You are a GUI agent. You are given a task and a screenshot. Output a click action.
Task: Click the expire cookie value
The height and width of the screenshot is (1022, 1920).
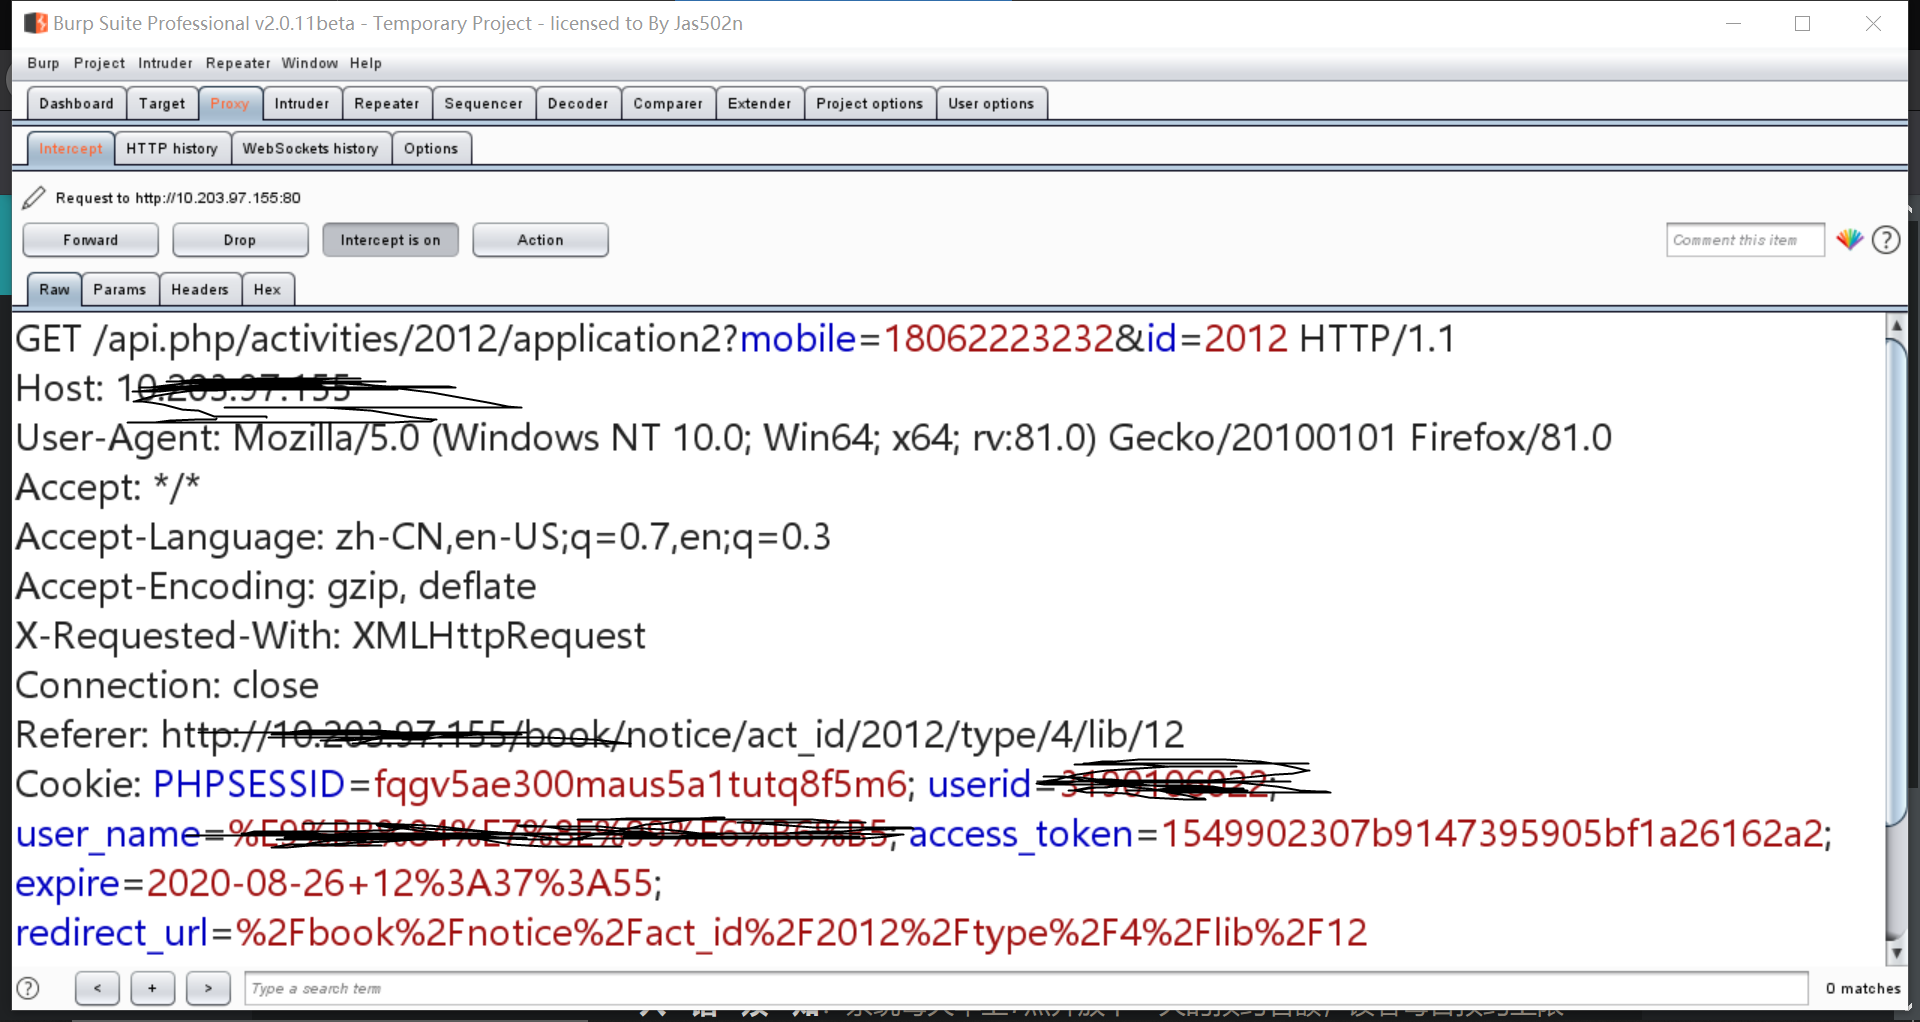(x=400, y=883)
